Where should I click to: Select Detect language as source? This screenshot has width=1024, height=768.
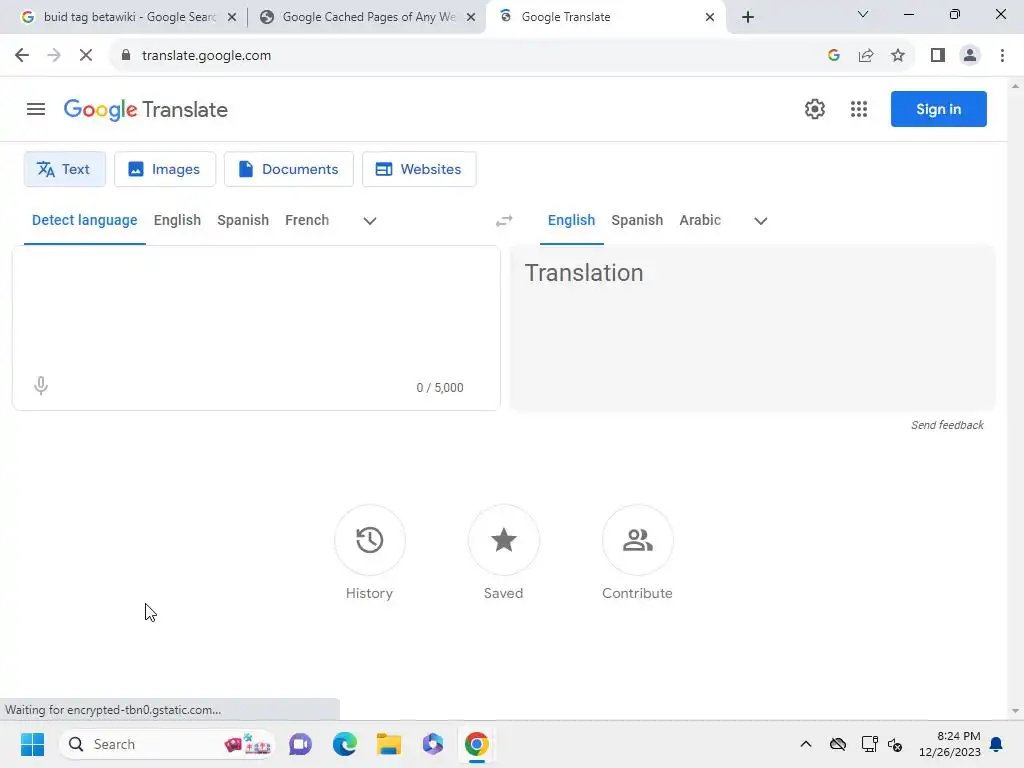pyautogui.click(x=84, y=220)
